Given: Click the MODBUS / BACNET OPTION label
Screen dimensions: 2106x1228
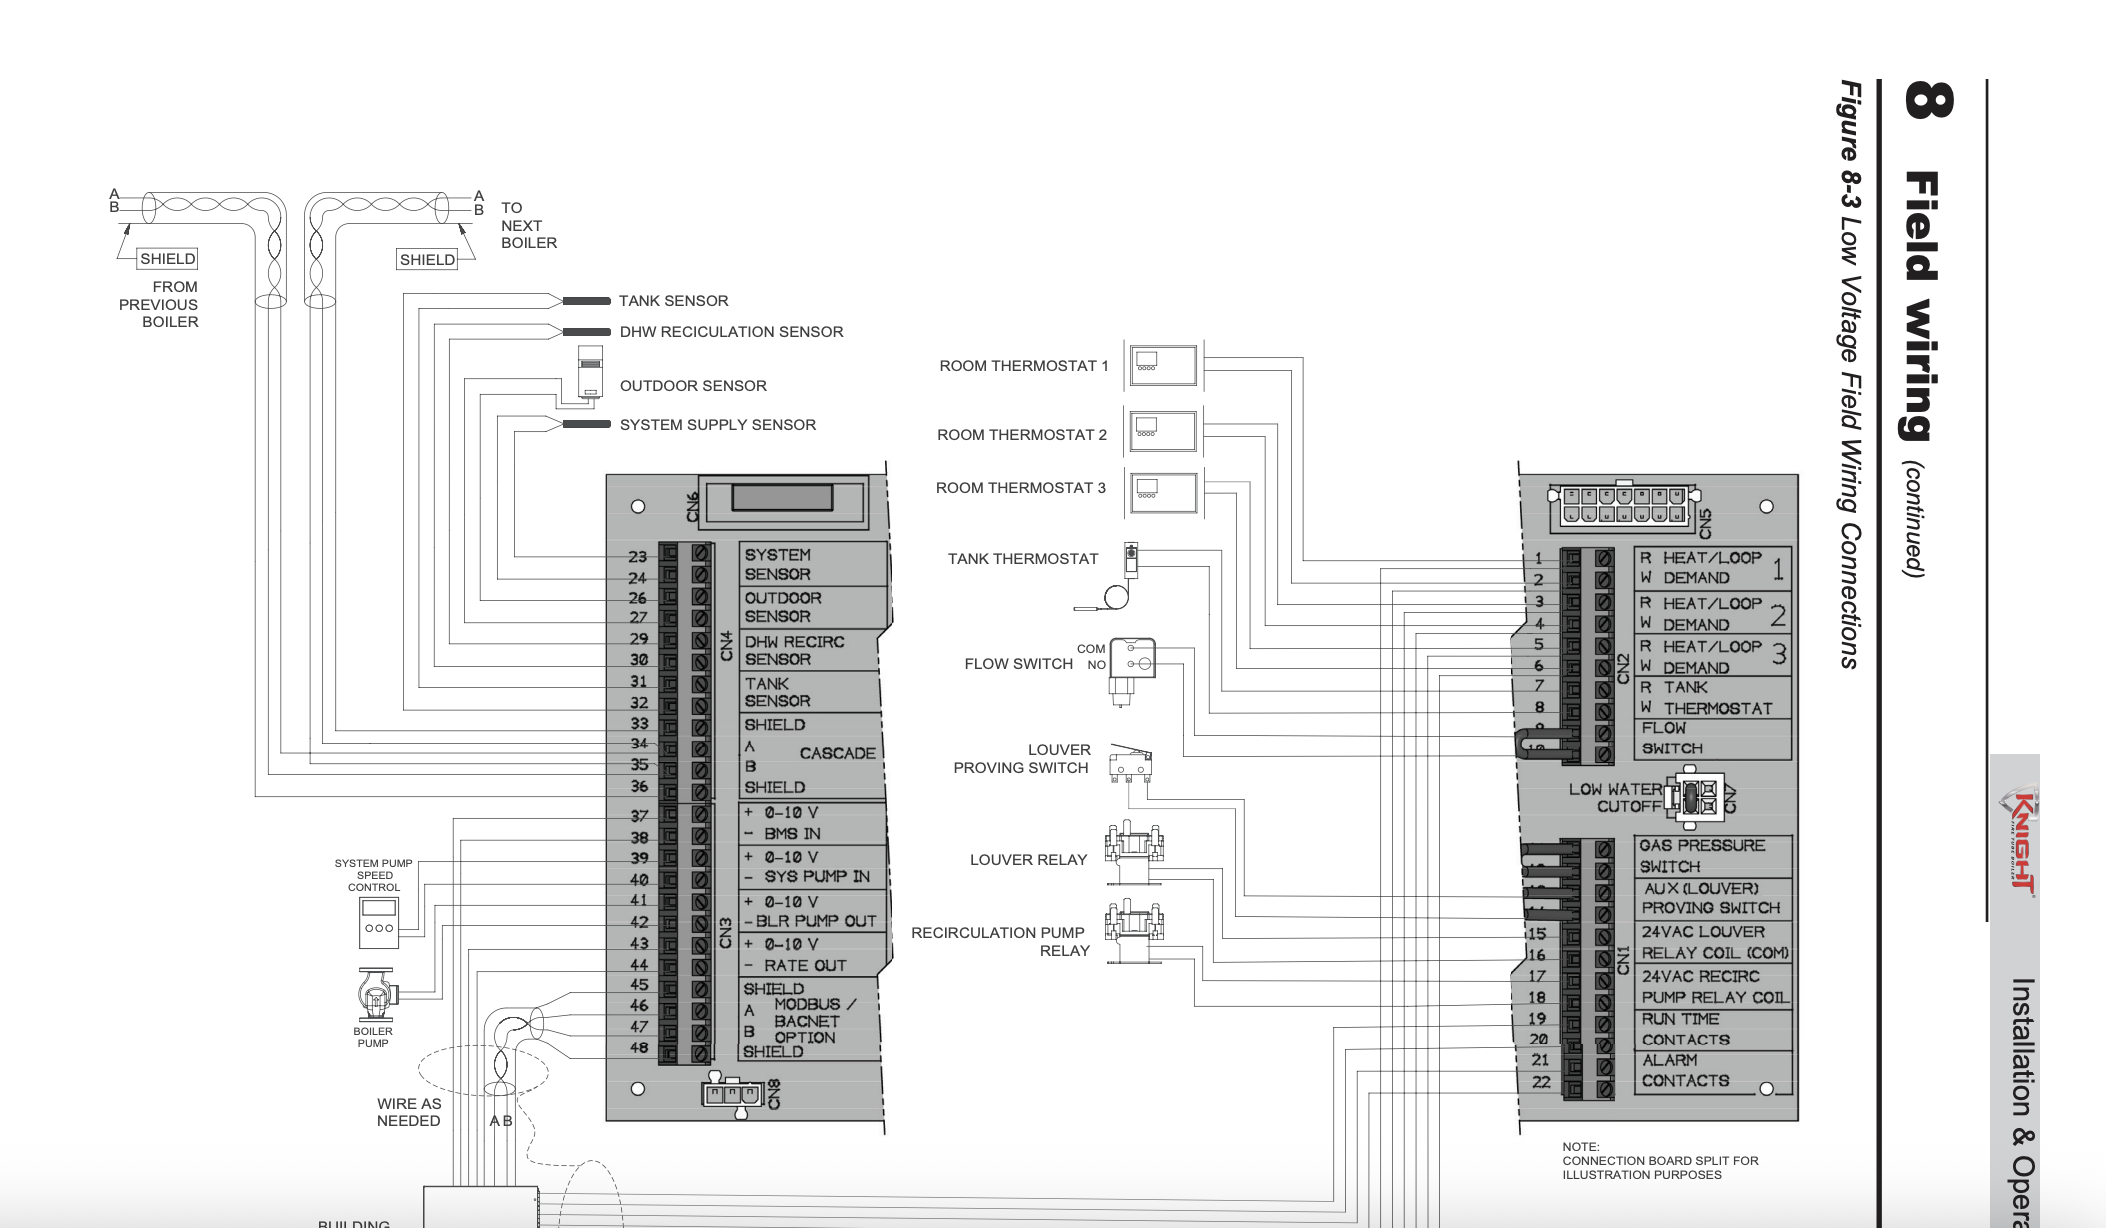Looking at the screenshot, I should (x=812, y=1021).
